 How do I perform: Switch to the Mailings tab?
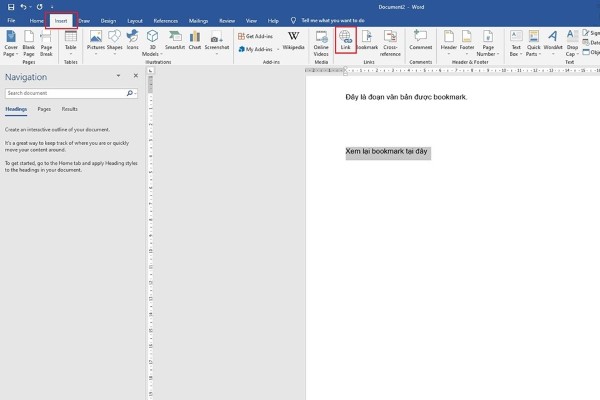198,21
